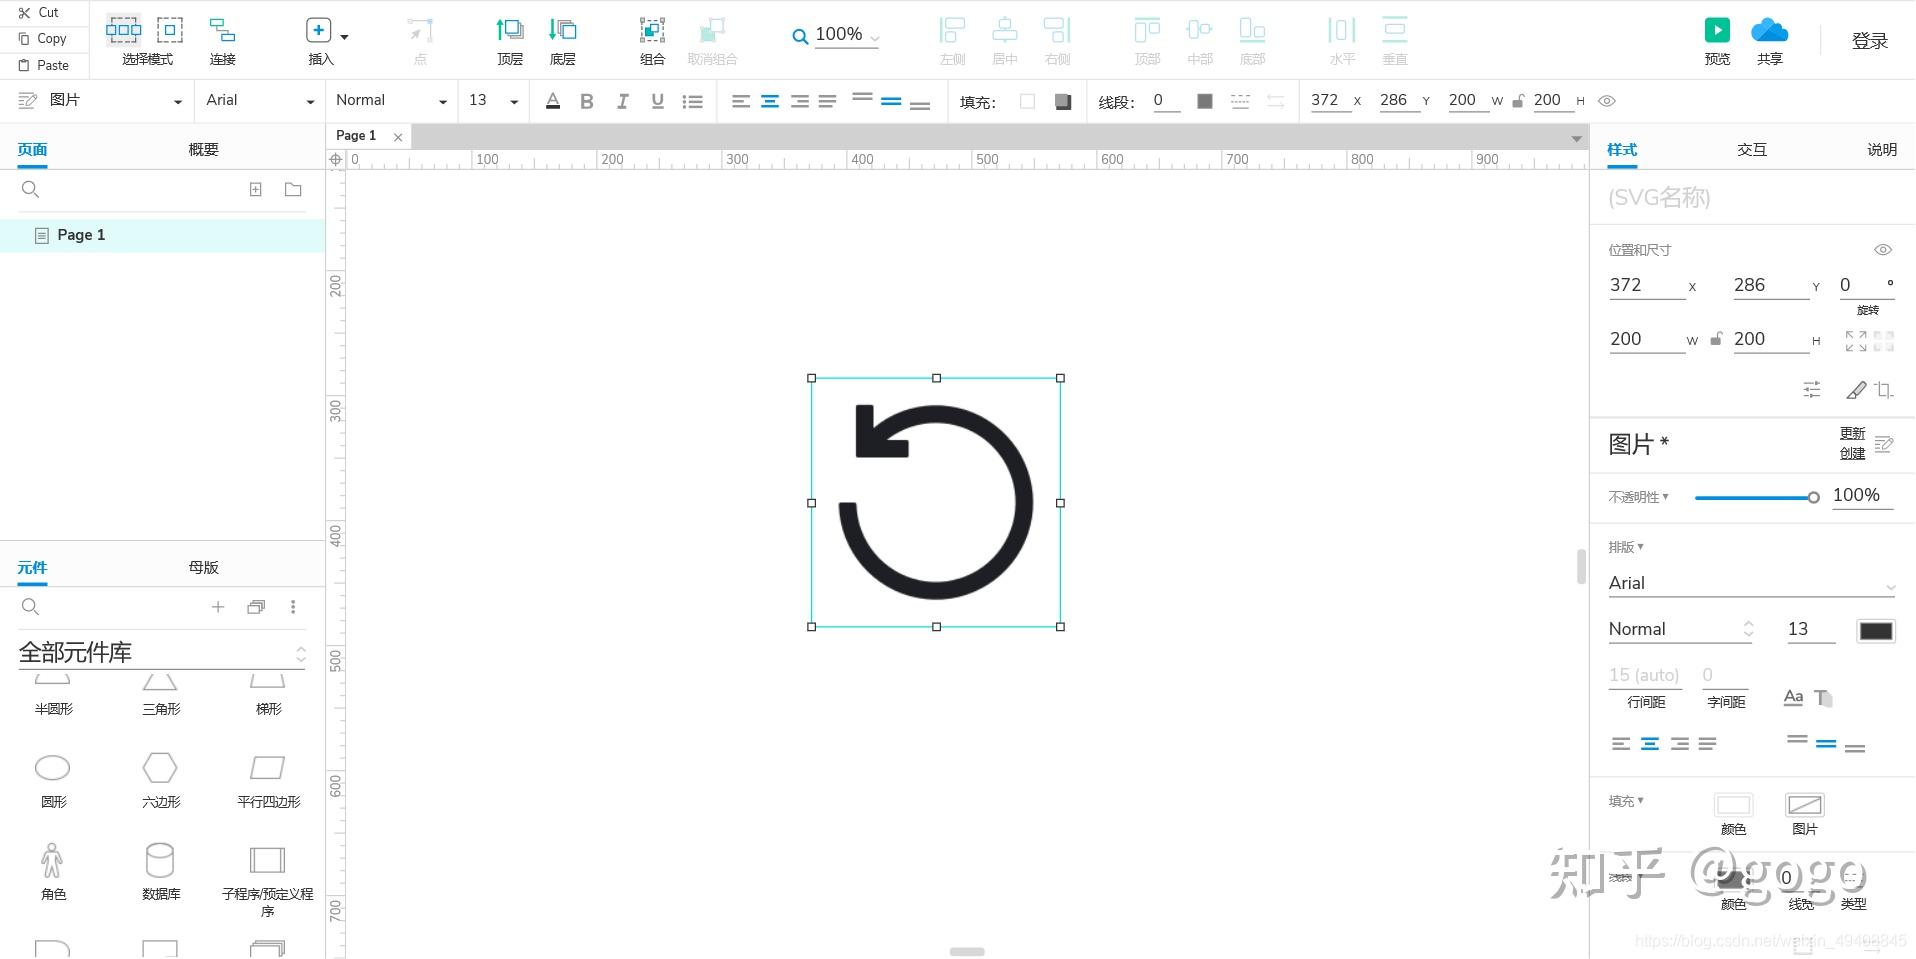Select Page 1 in the pages tree

[81, 235]
